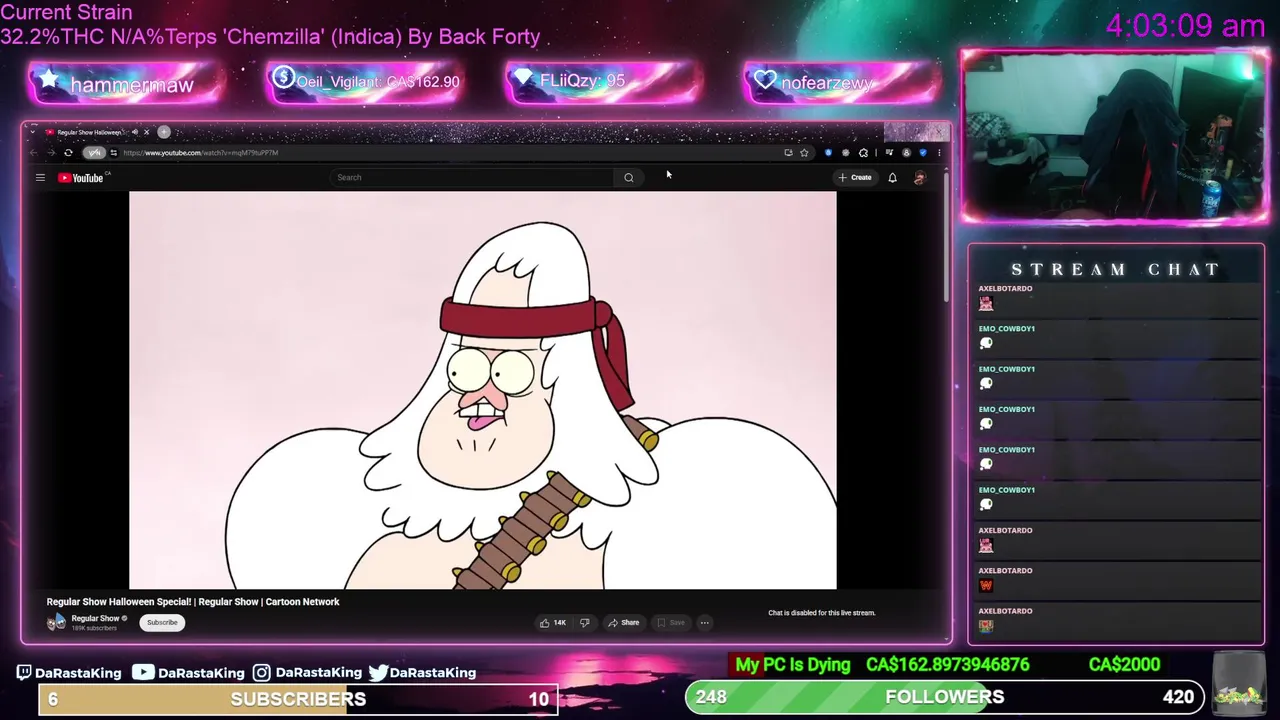Focus the YouTube search field
The image size is (1280, 720).
click(x=472, y=178)
